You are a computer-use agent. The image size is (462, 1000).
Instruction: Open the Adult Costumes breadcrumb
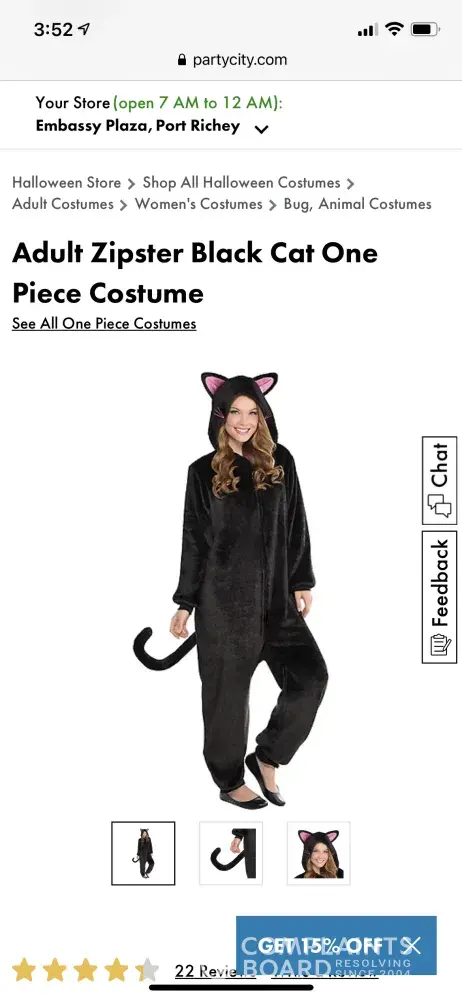click(x=63, y=204)
